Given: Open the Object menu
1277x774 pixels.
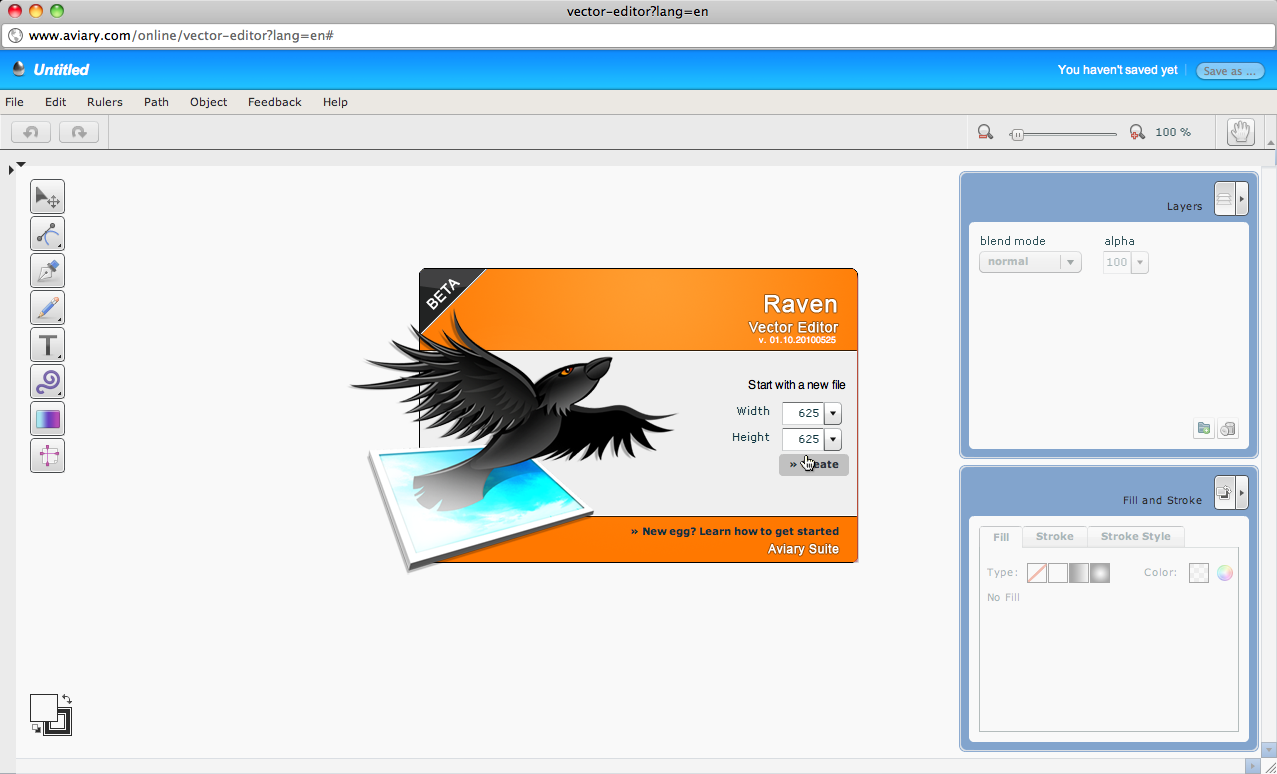Looking at the screenshot, I should click(x=208, y=102).
